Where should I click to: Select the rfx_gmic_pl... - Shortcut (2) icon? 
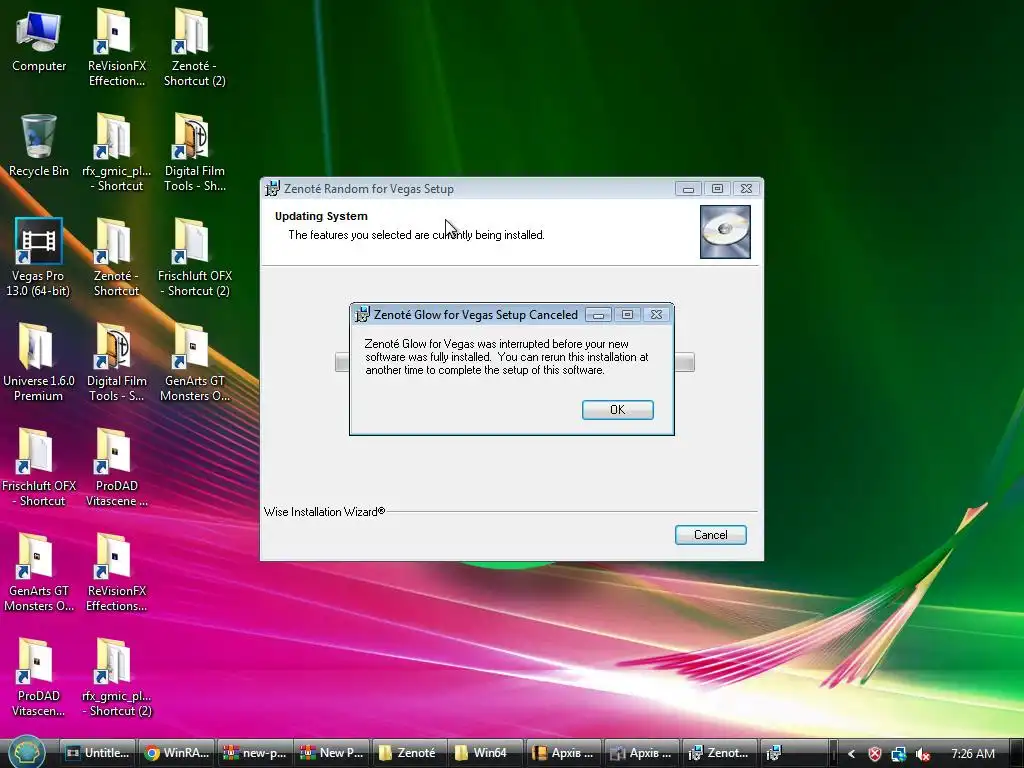[116, 677]
